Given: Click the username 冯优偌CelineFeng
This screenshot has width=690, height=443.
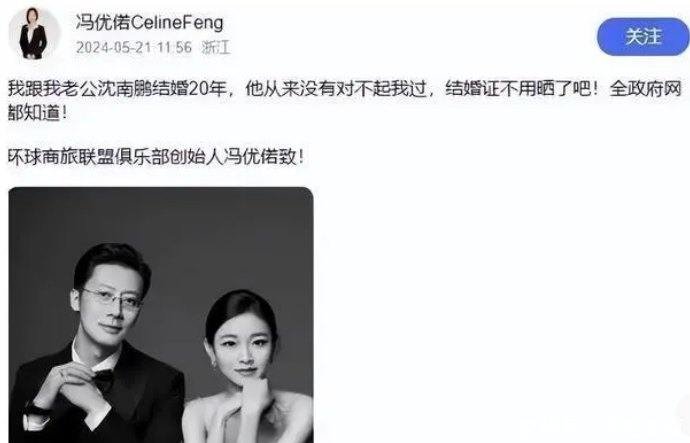Looking at the screenshot, I should 149,22.
